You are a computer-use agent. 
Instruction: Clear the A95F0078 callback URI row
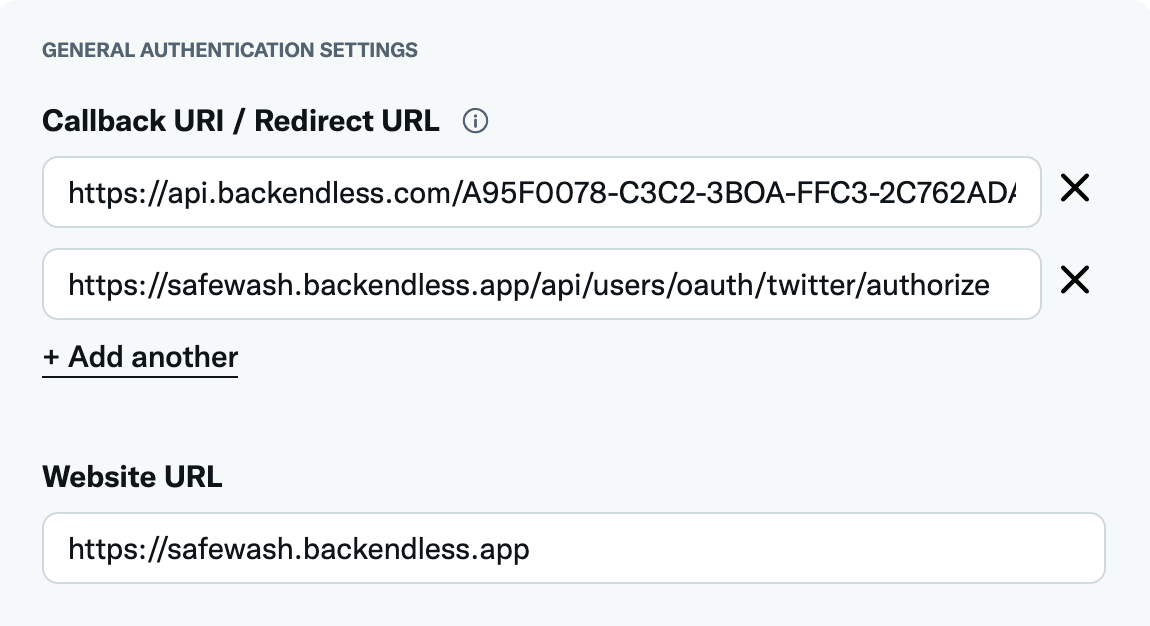pyautogui.click(x=1075, y=188)
